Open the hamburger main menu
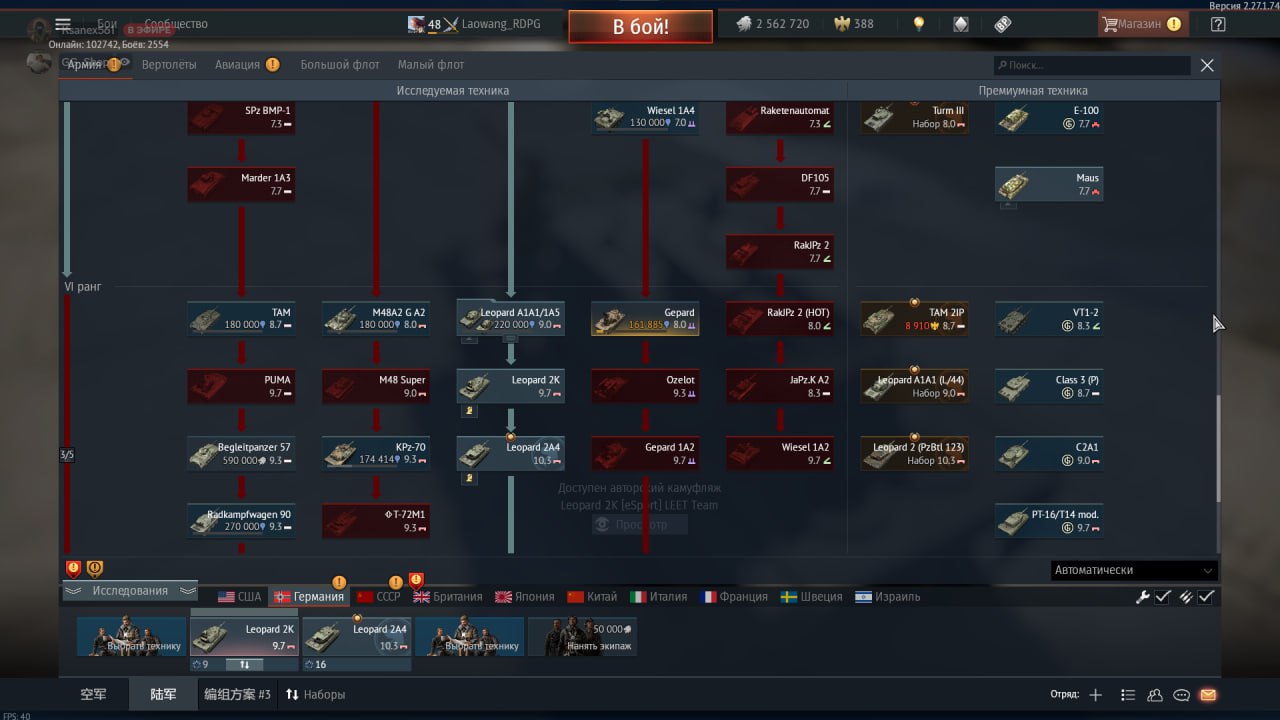This screenshot has height=720, width=1280. tap(63, 24)
